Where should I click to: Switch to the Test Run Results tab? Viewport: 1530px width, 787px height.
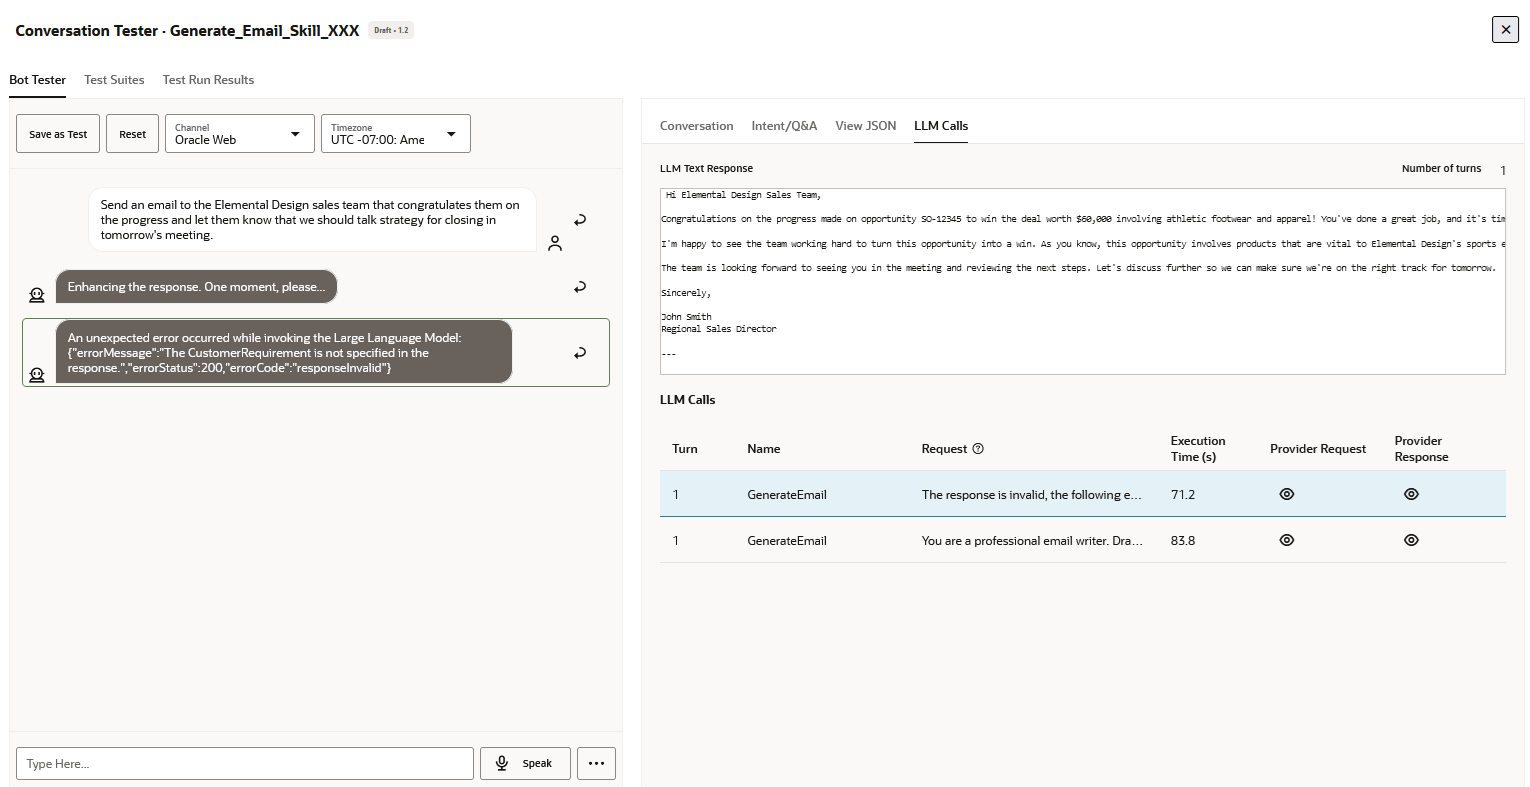pos(208,79)
